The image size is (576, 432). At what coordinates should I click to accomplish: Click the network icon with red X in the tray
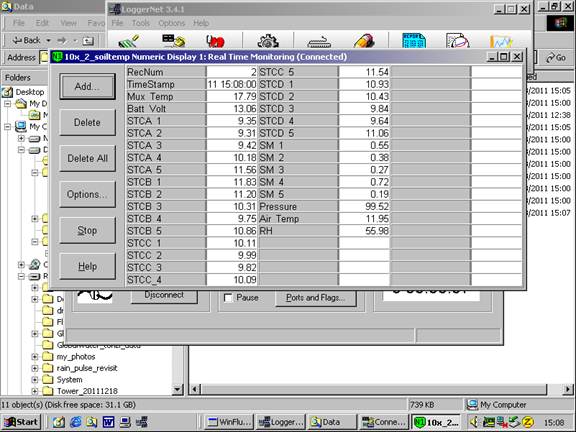click(x=501, y=422)
